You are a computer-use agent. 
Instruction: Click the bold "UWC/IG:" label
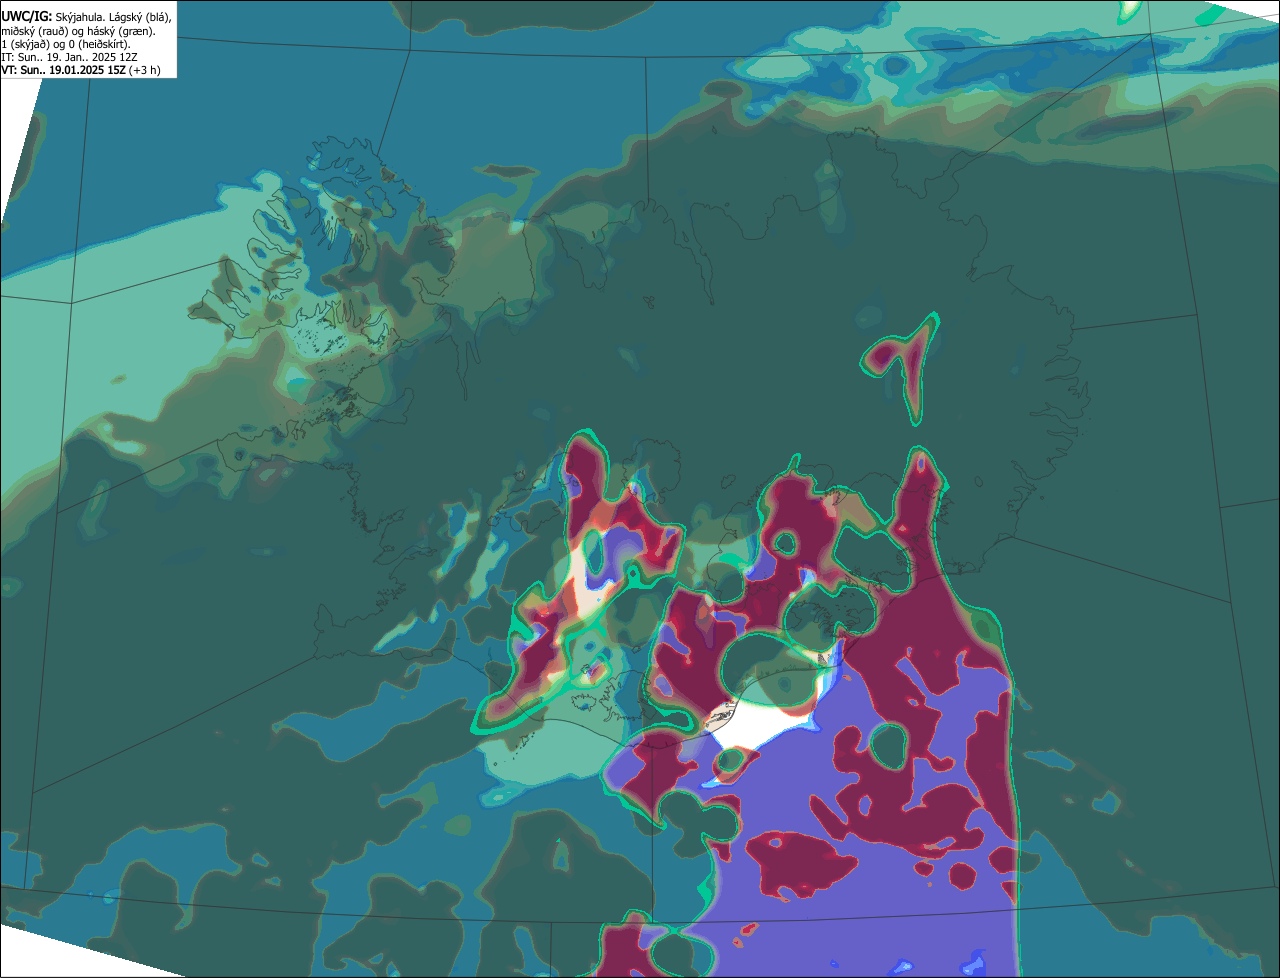27,17
